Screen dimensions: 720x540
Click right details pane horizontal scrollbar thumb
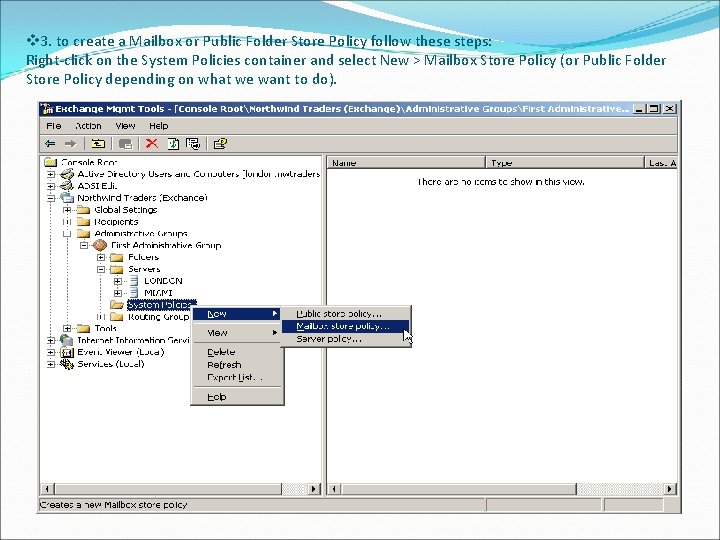coord(458,489)
